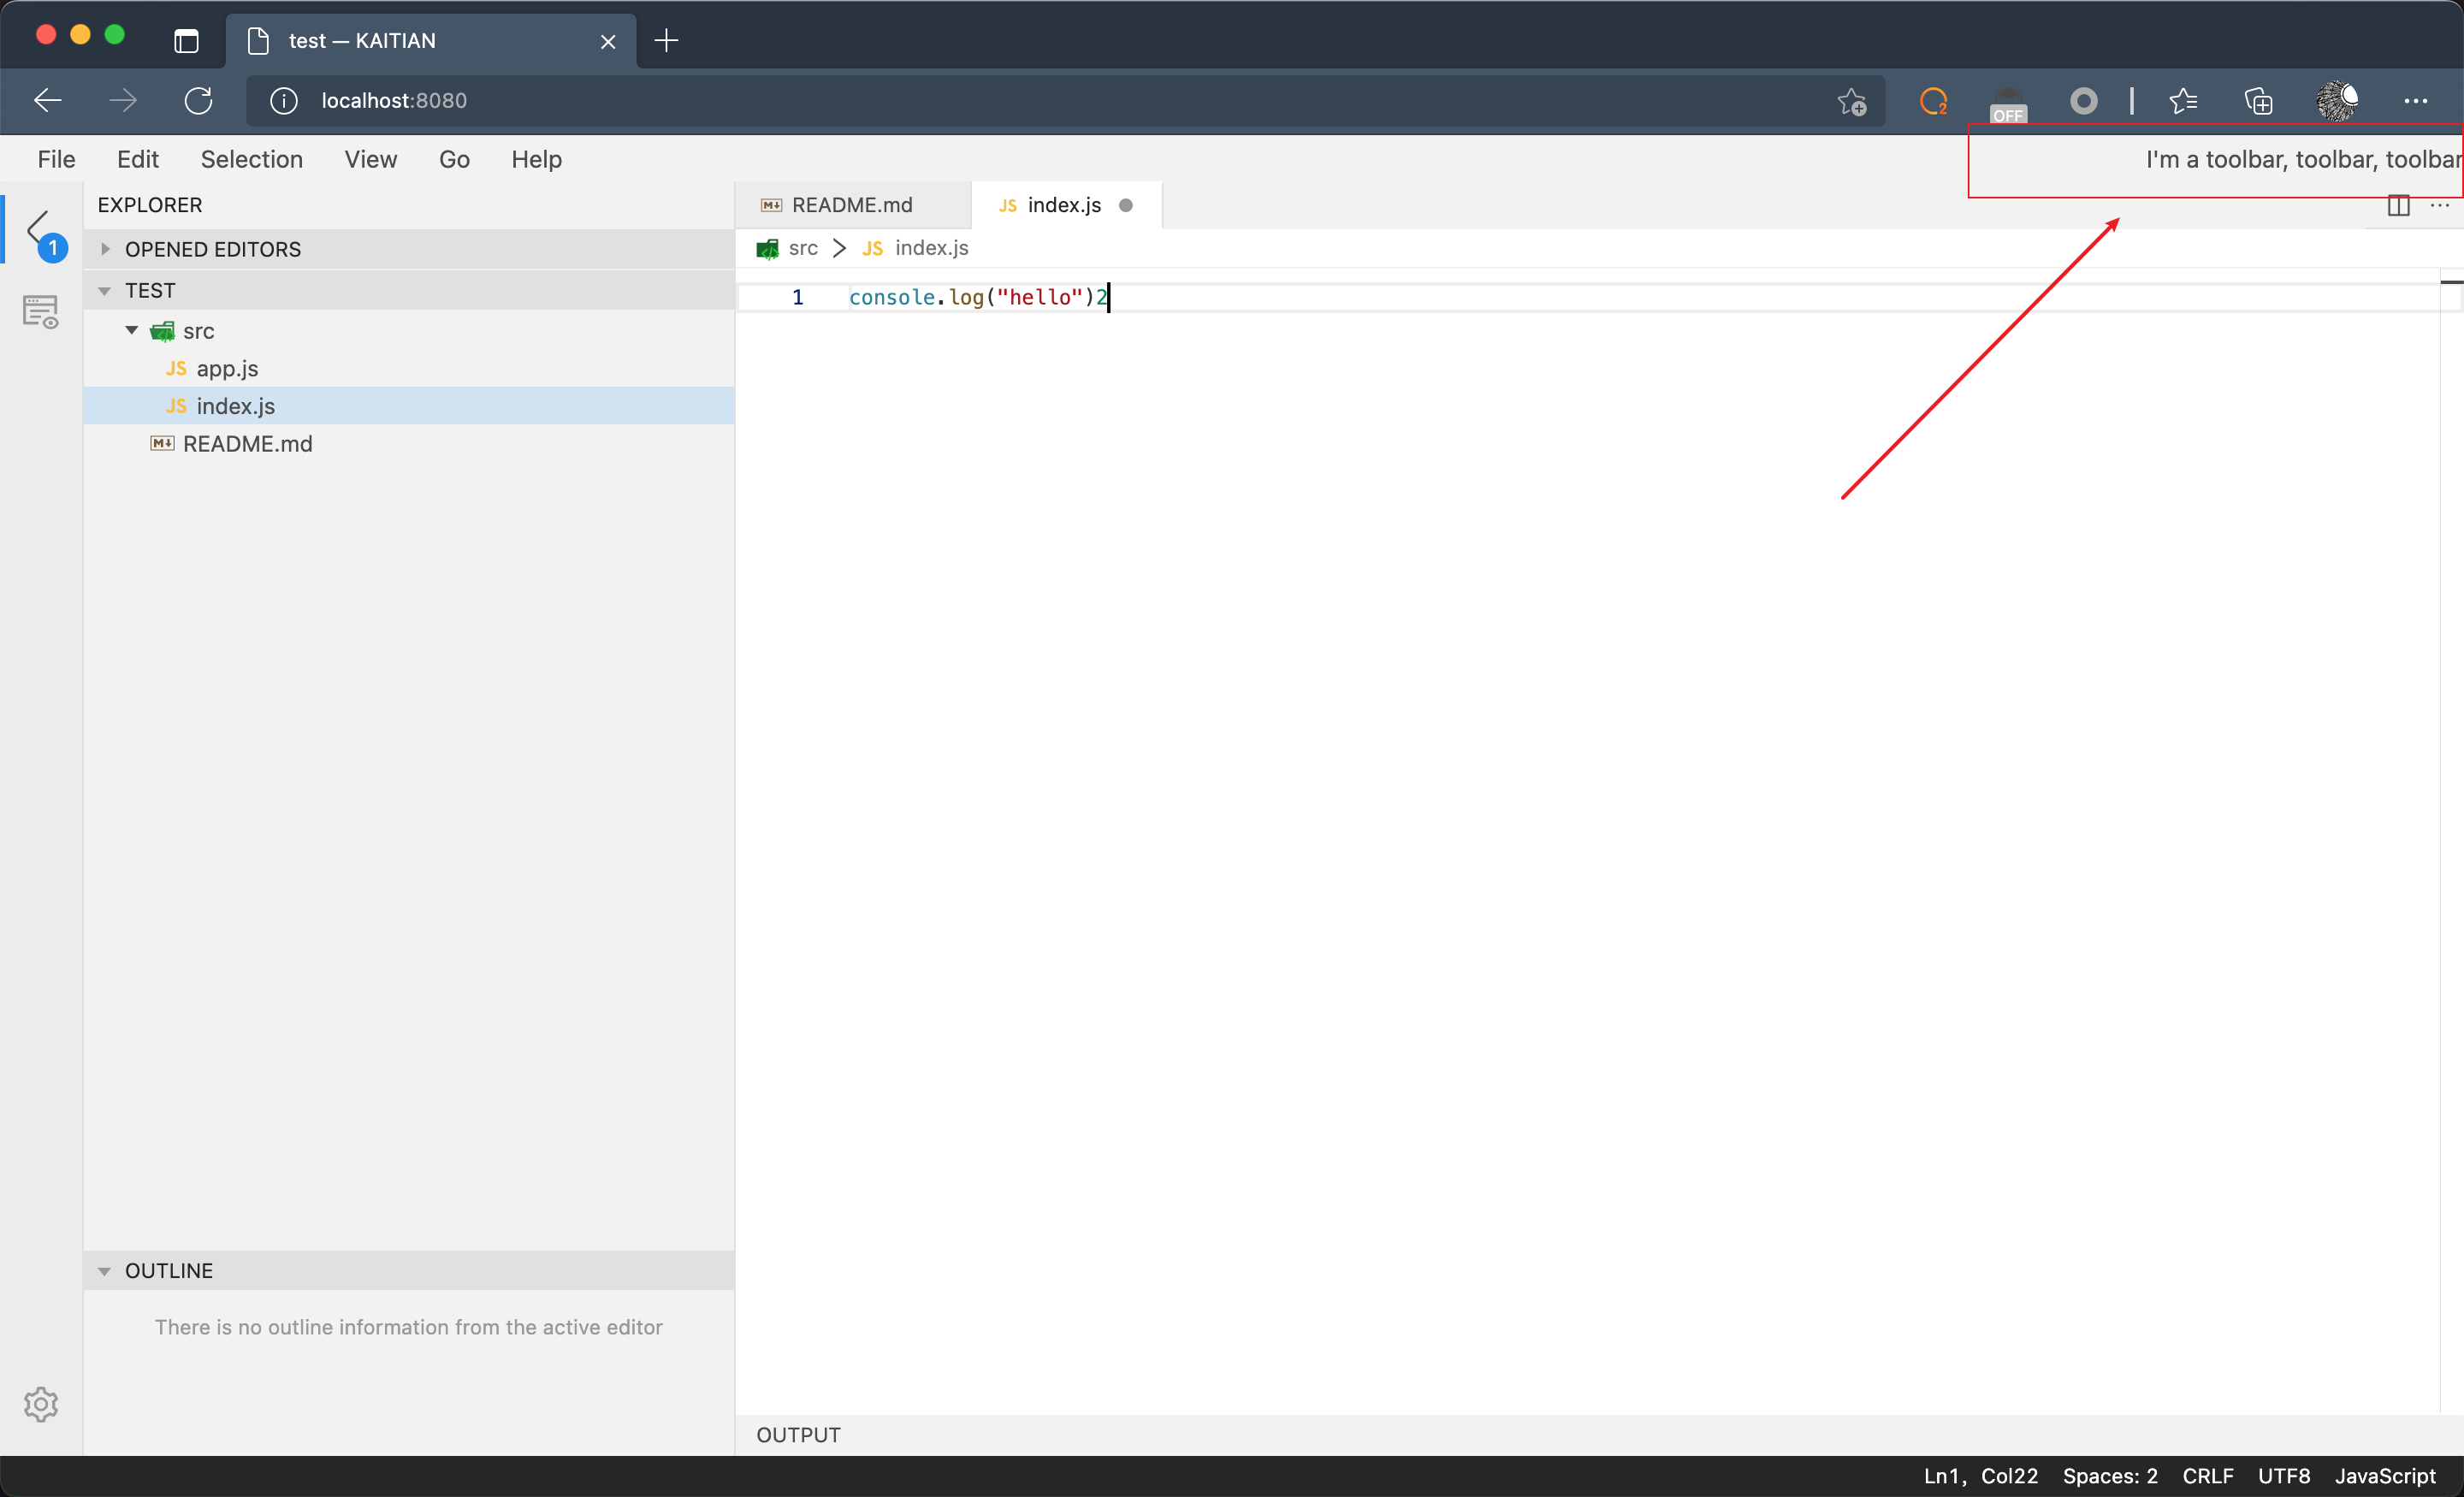Open the Selection menu
This screenshot has height=1497, width=2464.
251,159
